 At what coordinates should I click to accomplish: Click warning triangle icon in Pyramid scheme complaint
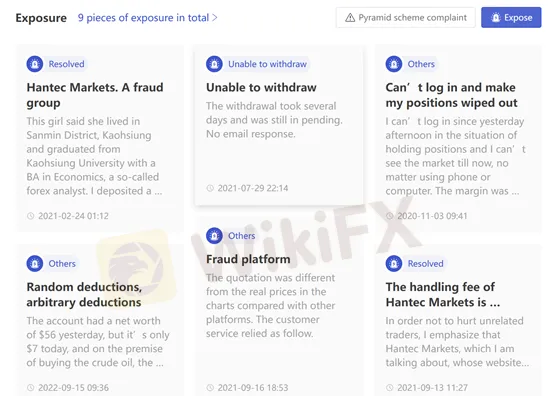click(x=350, y=18)
